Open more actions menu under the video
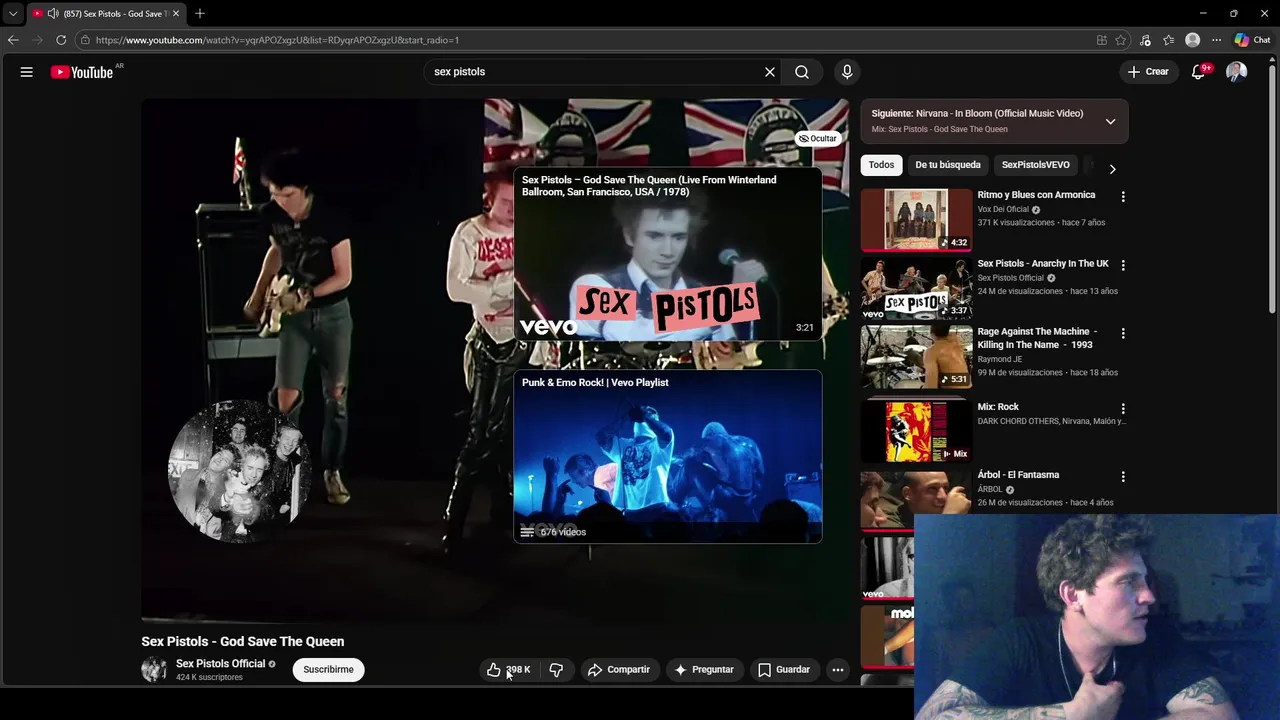This screenshot has height=720, width=1280. 838,670
